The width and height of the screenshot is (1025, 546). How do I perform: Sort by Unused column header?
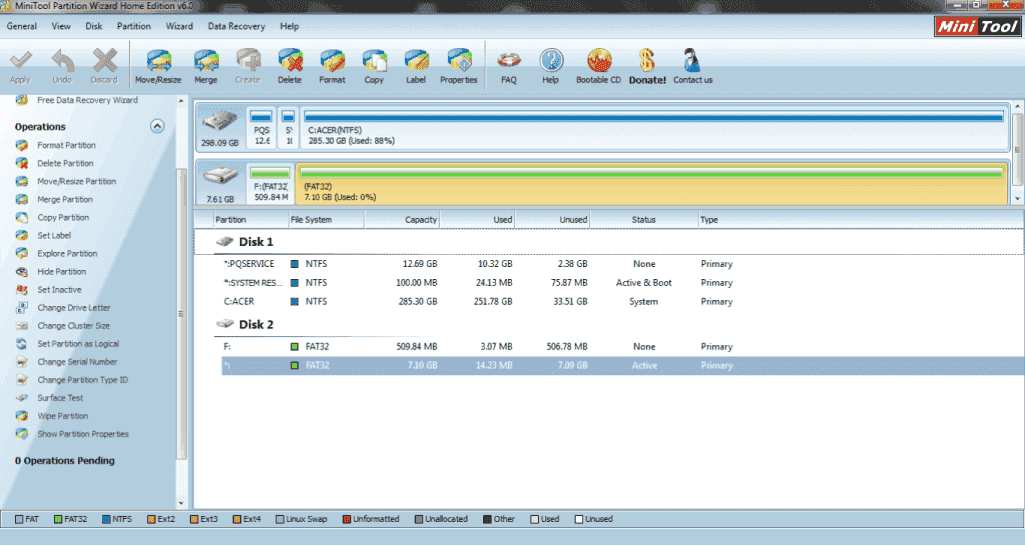(x=552, y=220)
